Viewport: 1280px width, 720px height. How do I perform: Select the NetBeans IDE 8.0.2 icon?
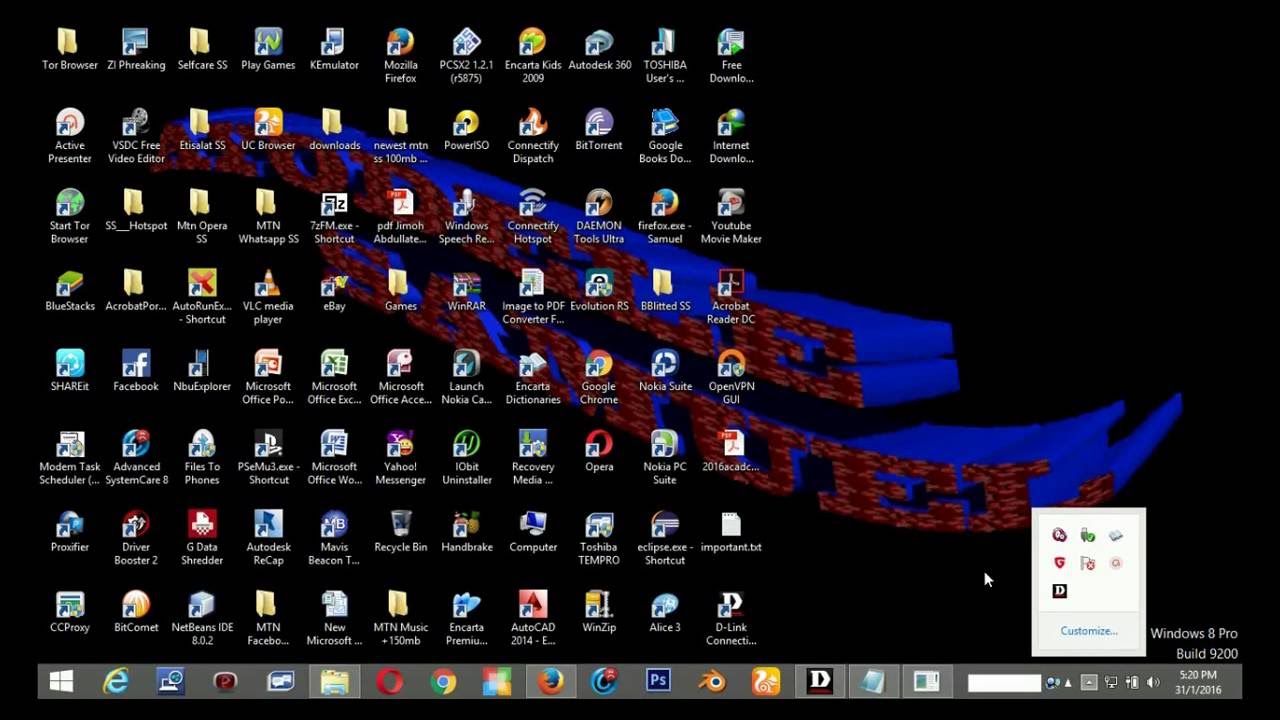(202, 619)
